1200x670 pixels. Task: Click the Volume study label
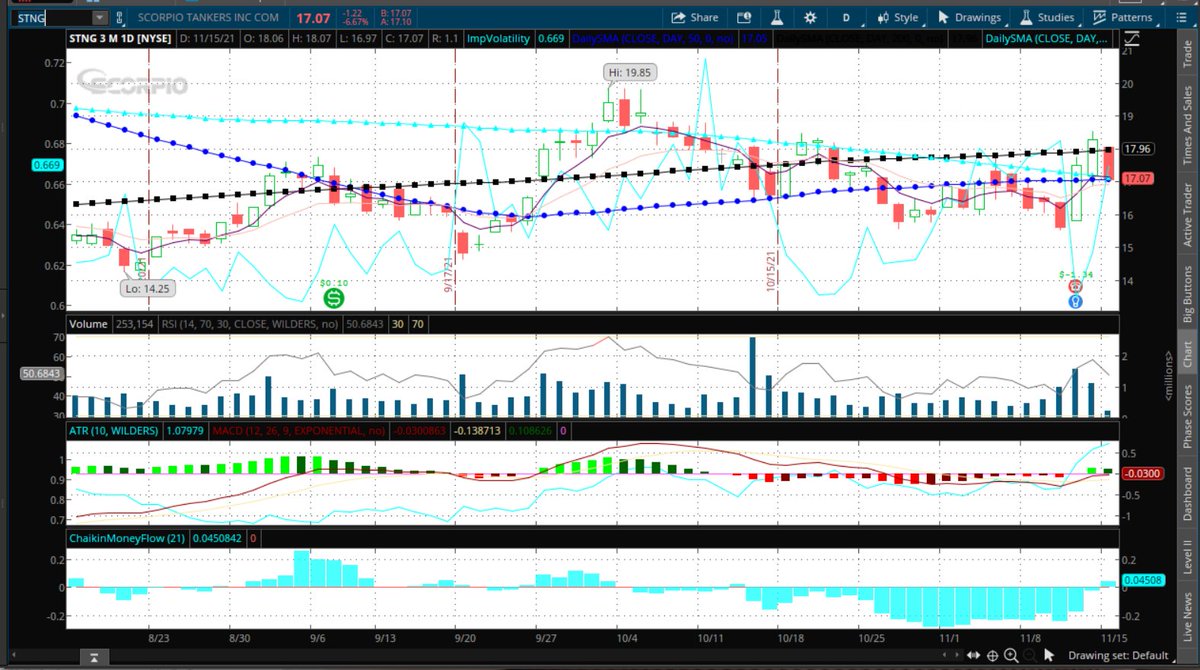[x=88, y=324]
